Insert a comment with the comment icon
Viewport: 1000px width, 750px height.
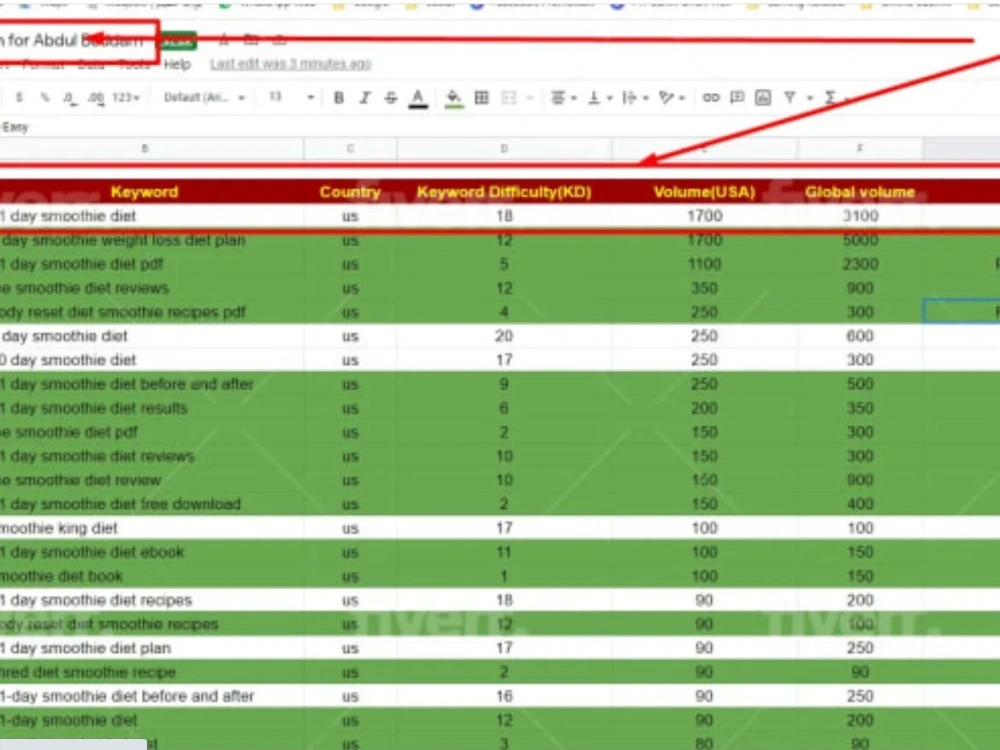coord(737,98)
